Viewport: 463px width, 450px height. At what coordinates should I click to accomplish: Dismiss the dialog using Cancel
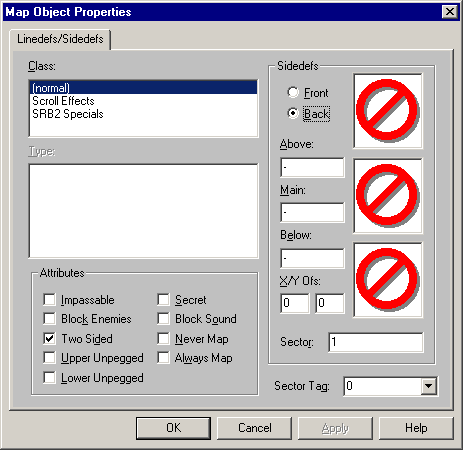click(255, 428)
